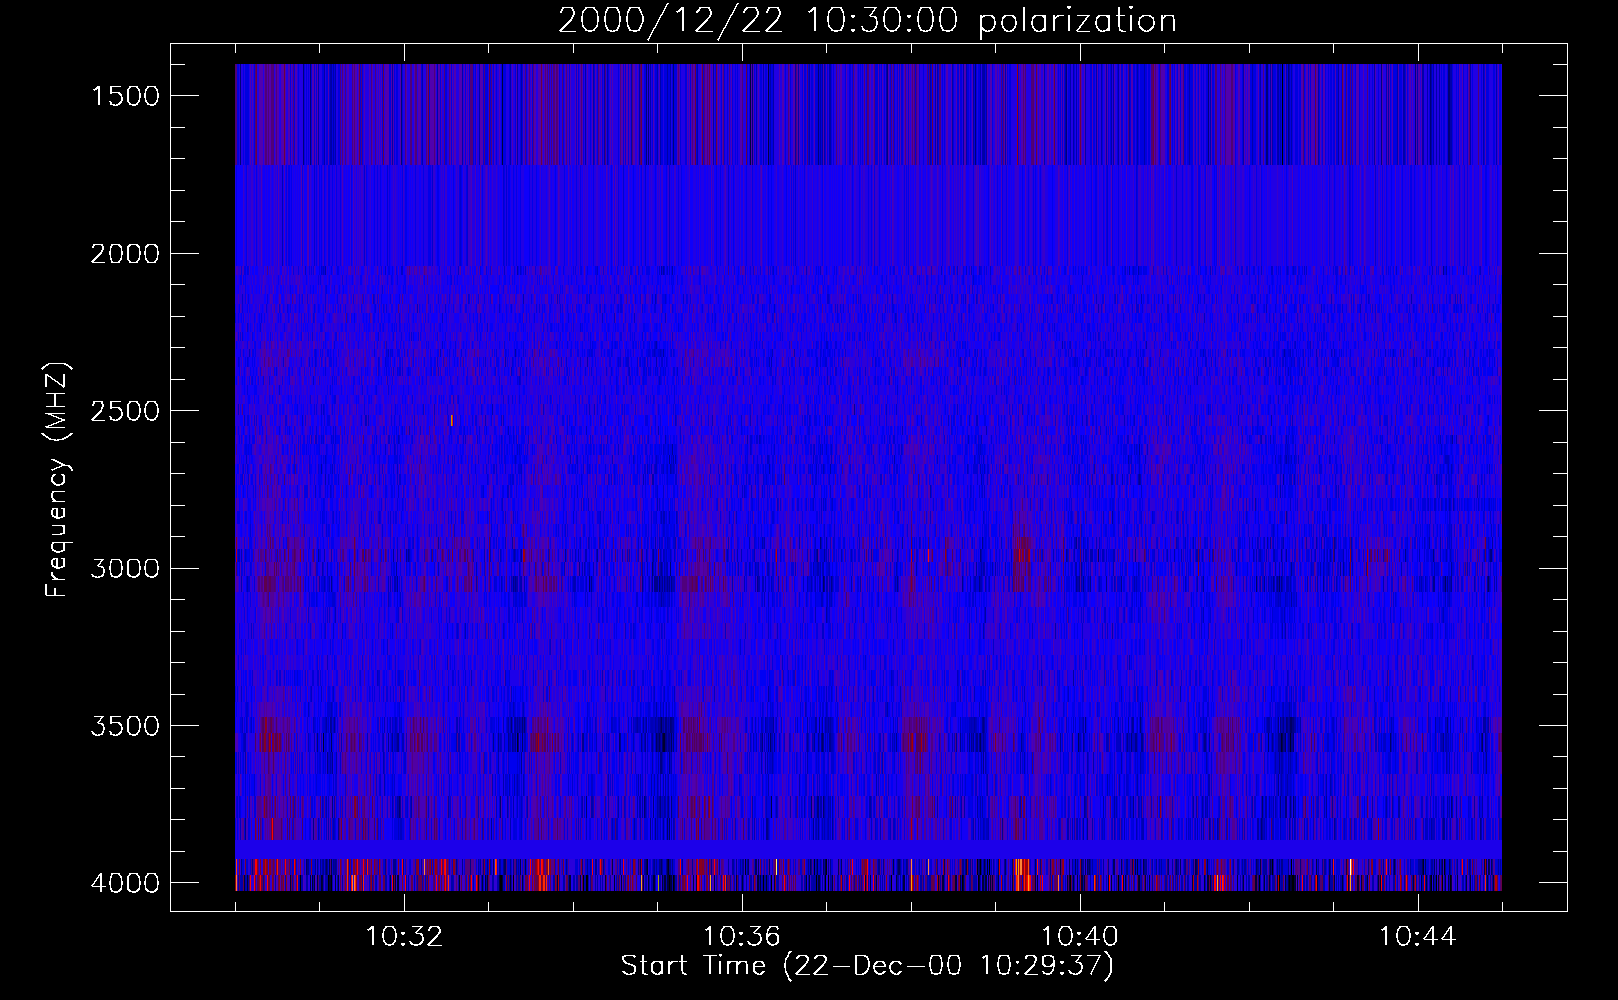Click the small red spike near 2500 MHz
The image size is (1618, 1000).
tap(452, 420)
